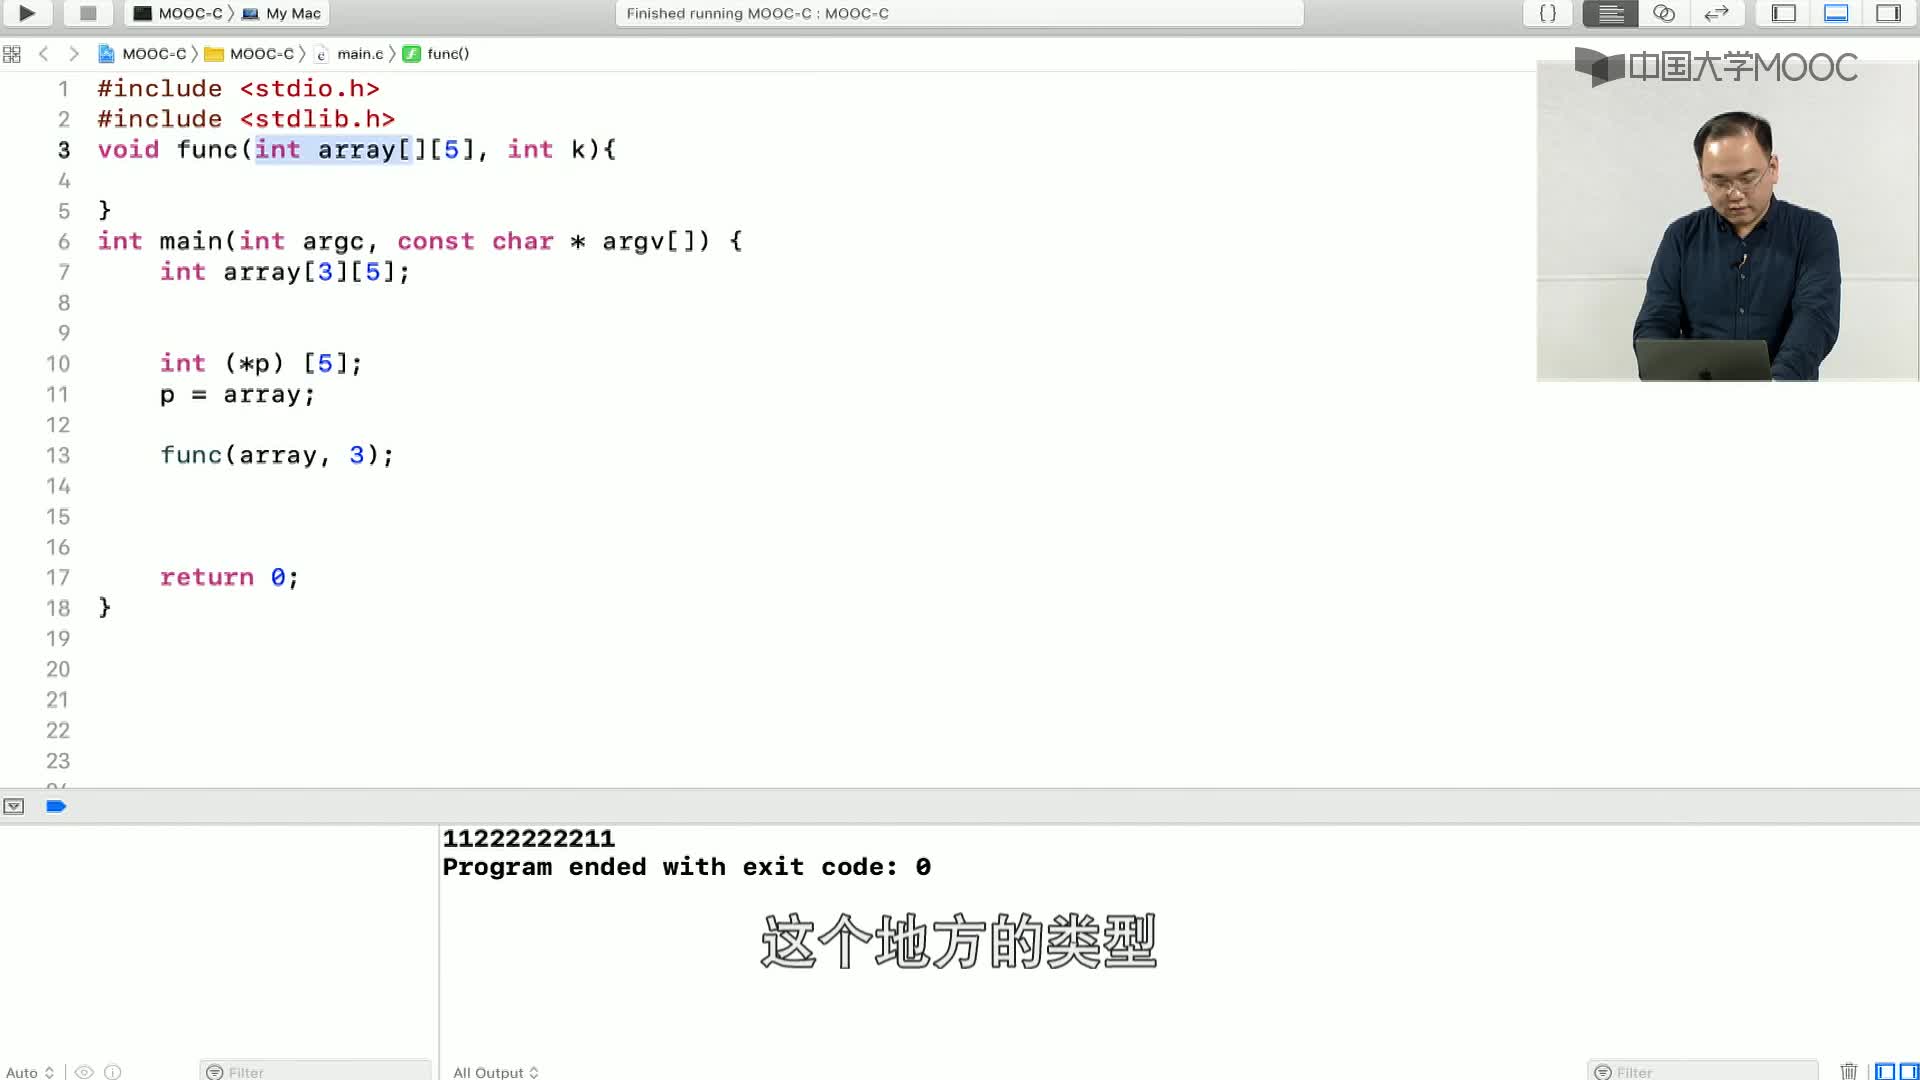
Task: Toggle the assistant editor split view
Action: [x=1663, y=13]
